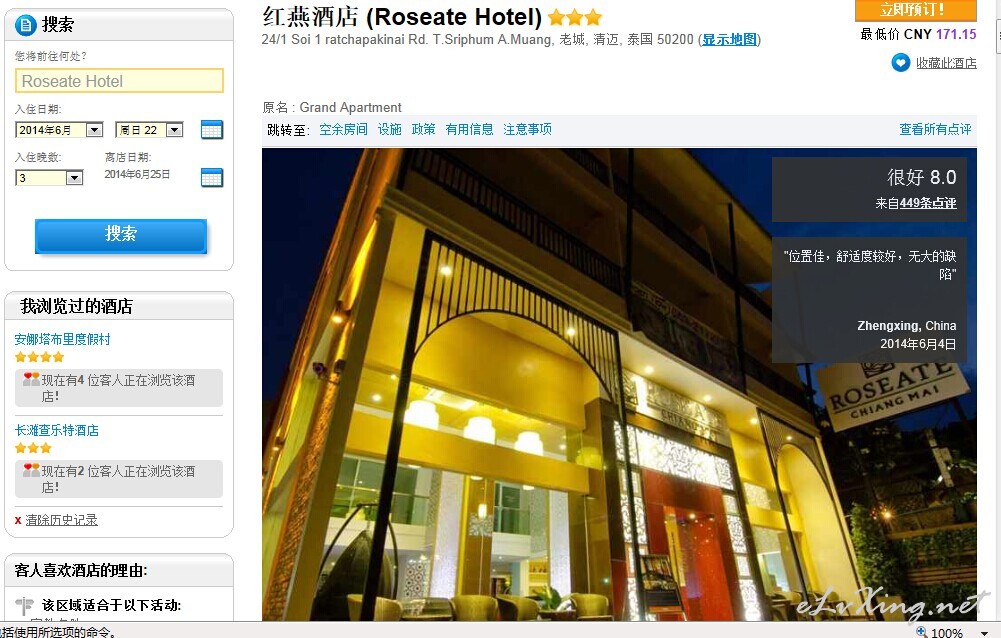This screenshot has height=638, width=1001.
Task: Click the red X clear history icon
Action: pyautogui.click(x=18, y=520)
